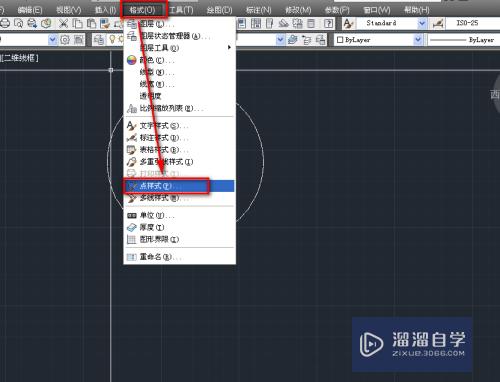Choose 多线样式(M)... menu item
This screenshot has width=500, height=382.
[x=180, y=198]
